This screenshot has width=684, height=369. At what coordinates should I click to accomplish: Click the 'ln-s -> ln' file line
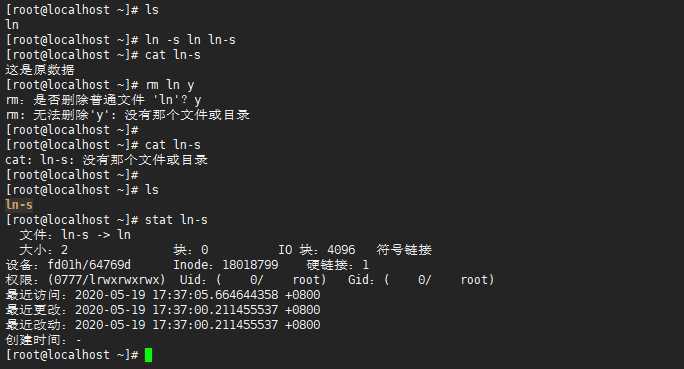[x=75, y=235]
